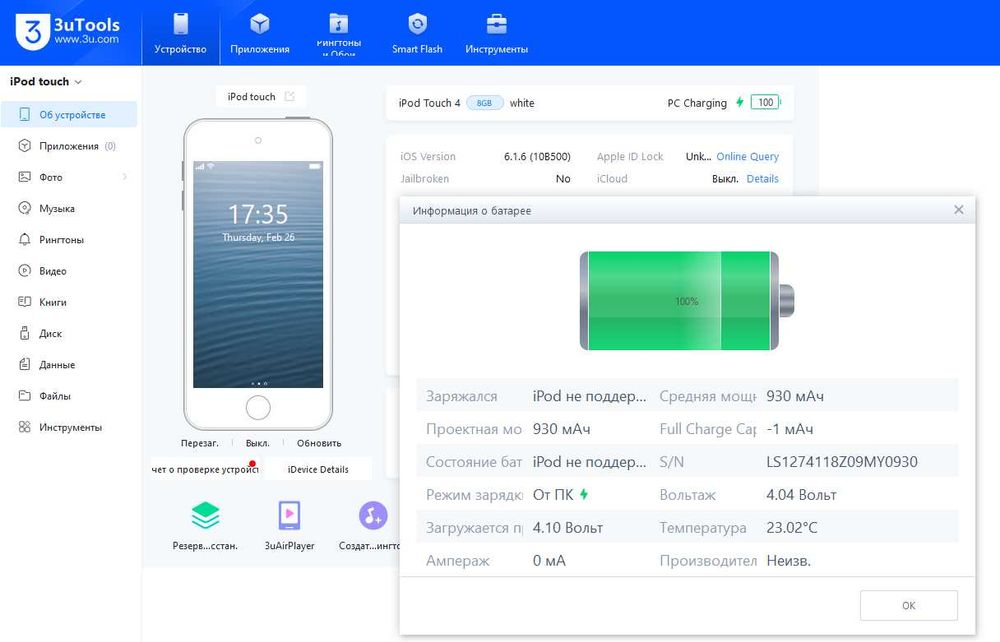Open the Приложения tab in top bar
Viewport: 1000px width, 642px height.
click(x=260, y=33)
